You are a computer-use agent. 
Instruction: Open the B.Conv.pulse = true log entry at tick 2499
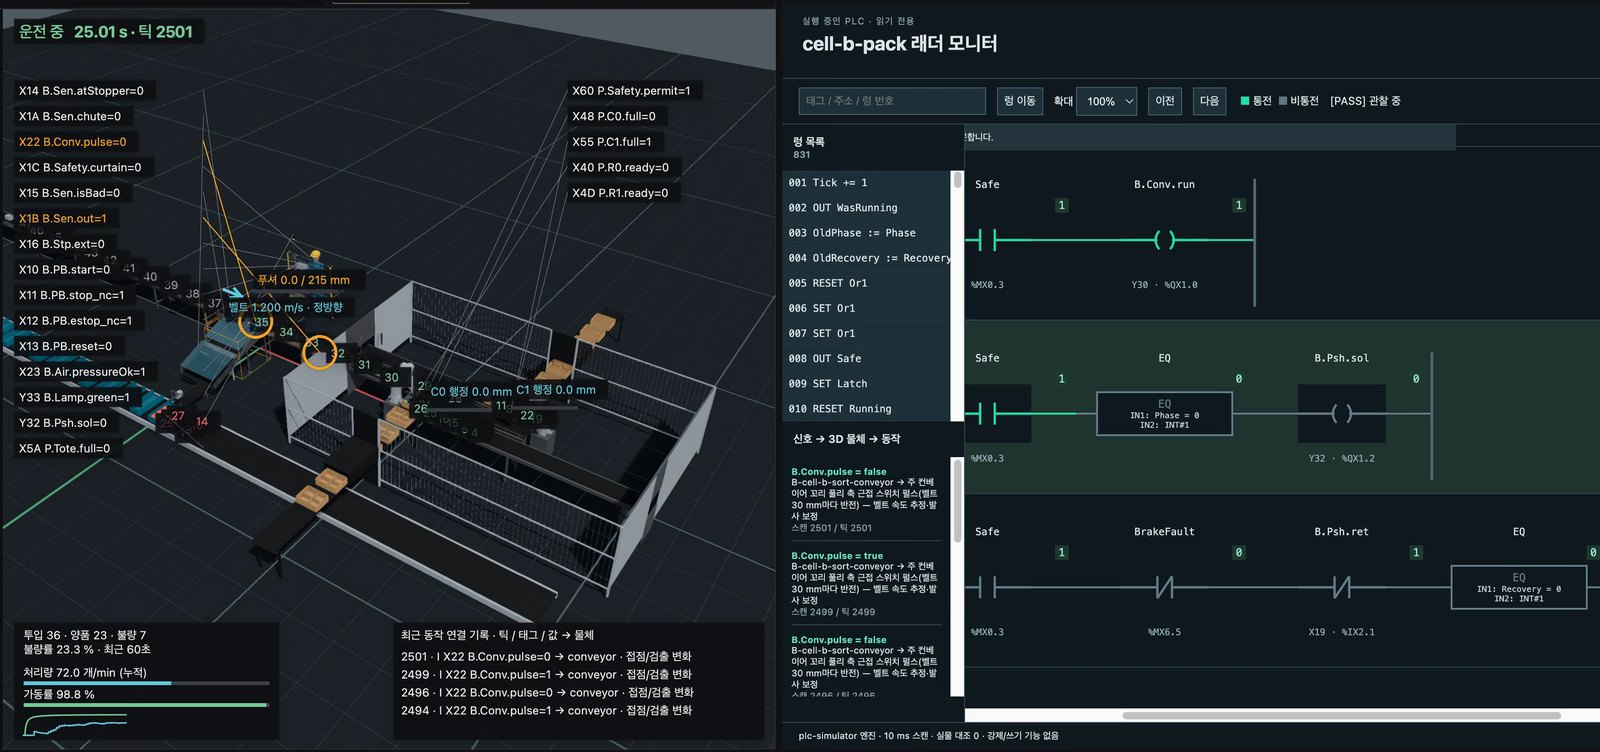pos(866,583)
